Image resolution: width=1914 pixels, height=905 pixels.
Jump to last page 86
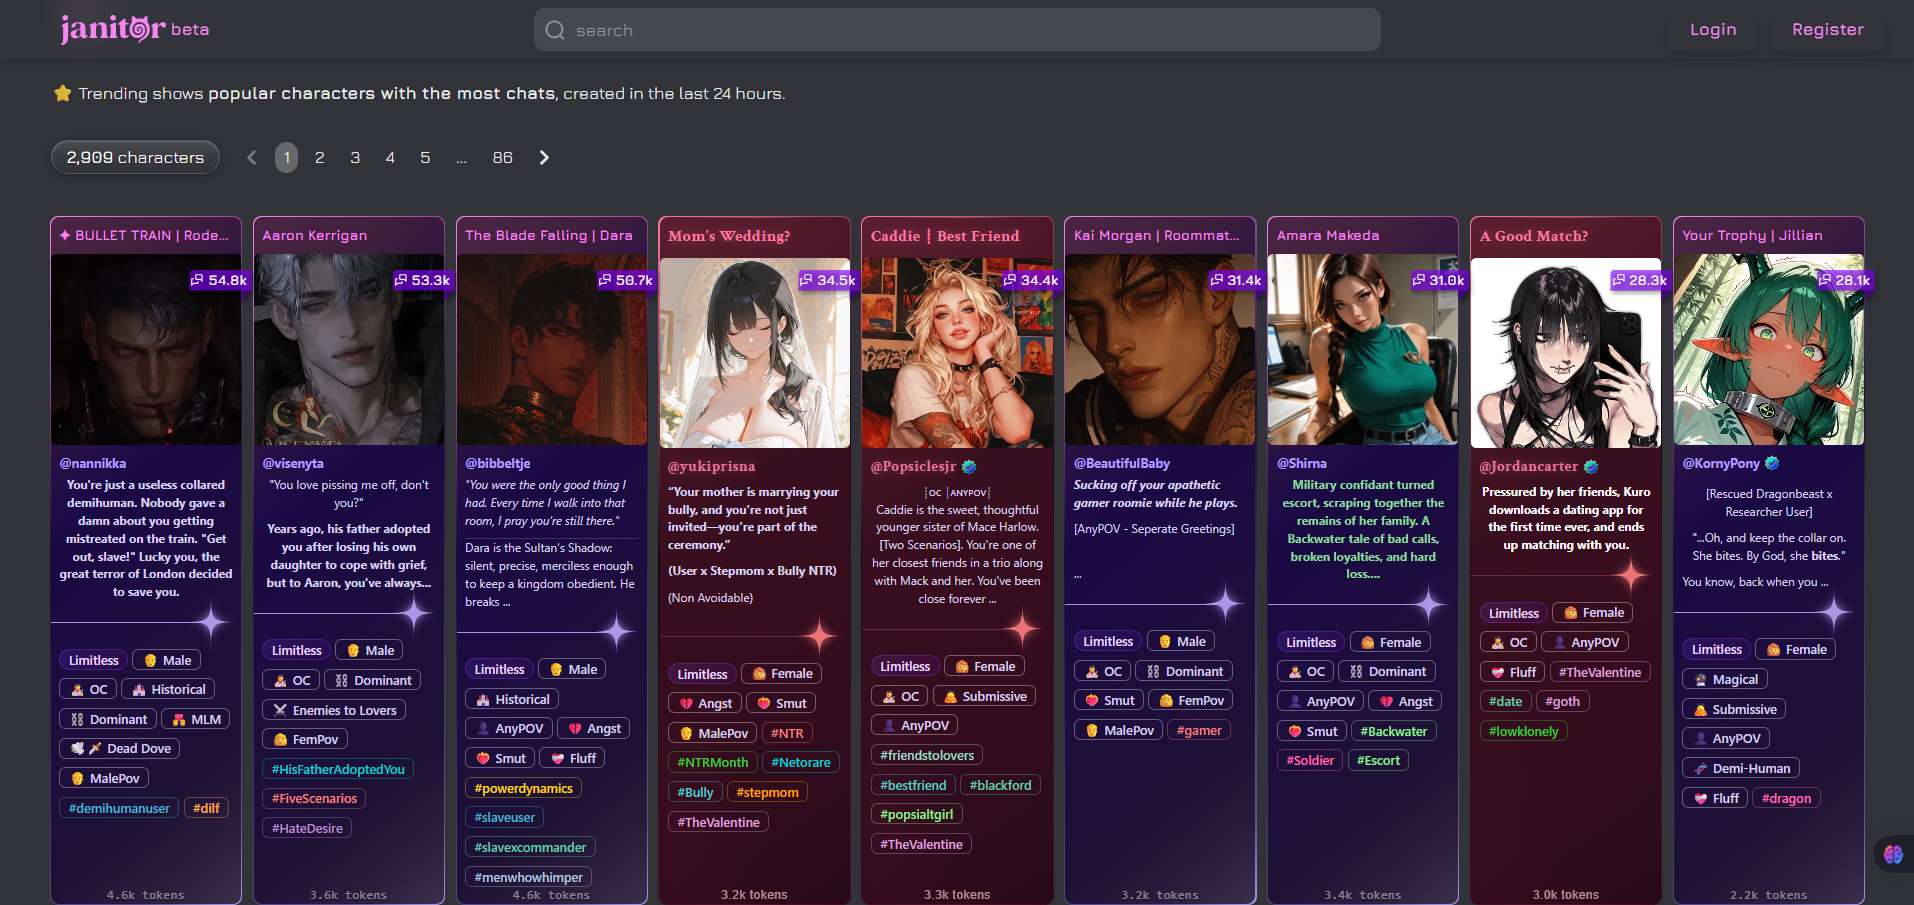point(502,157)
